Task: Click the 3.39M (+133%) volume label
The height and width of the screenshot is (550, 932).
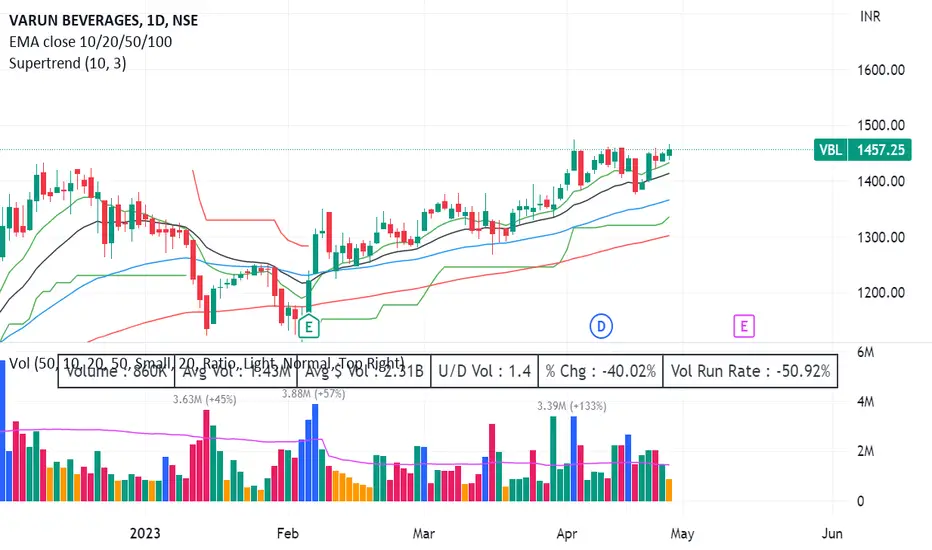Action: [x=572, y=406]
